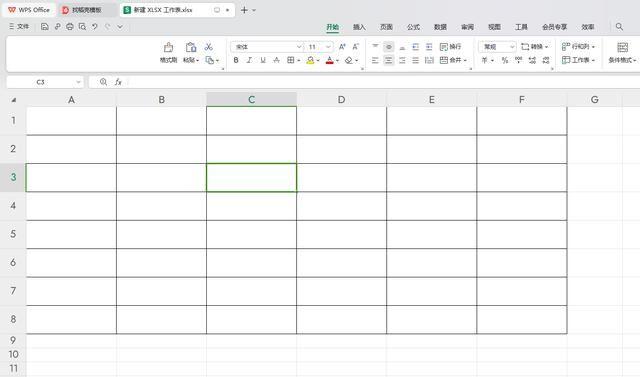
Task: Click the Cut scissors icon
Action: tap(209, 47)
